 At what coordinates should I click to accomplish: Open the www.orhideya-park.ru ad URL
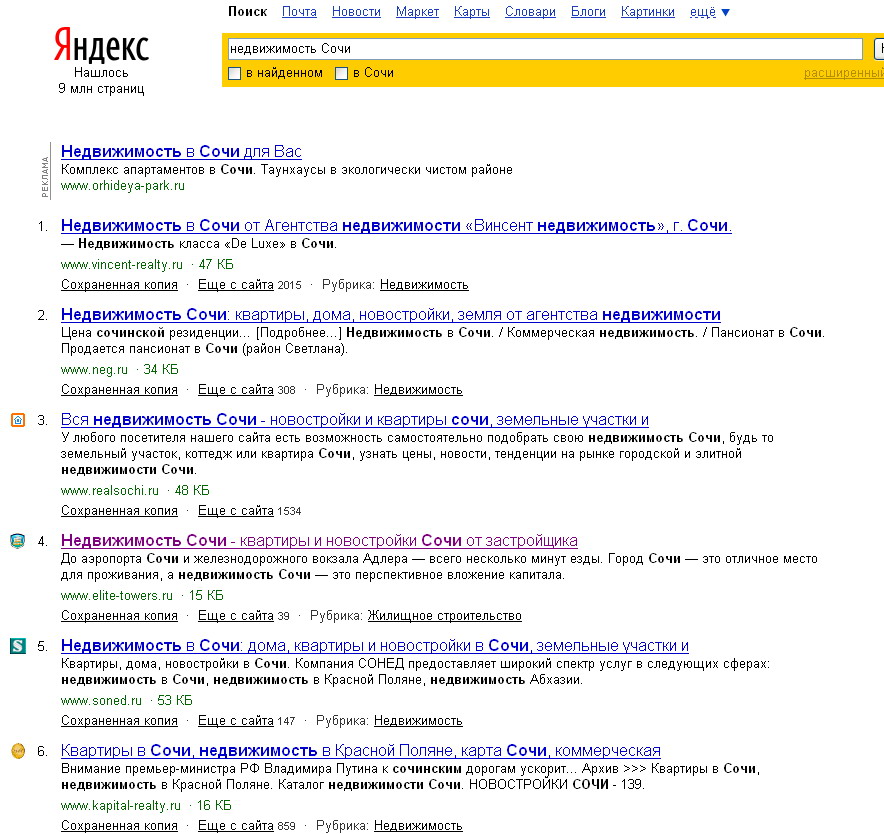point(123,186)
